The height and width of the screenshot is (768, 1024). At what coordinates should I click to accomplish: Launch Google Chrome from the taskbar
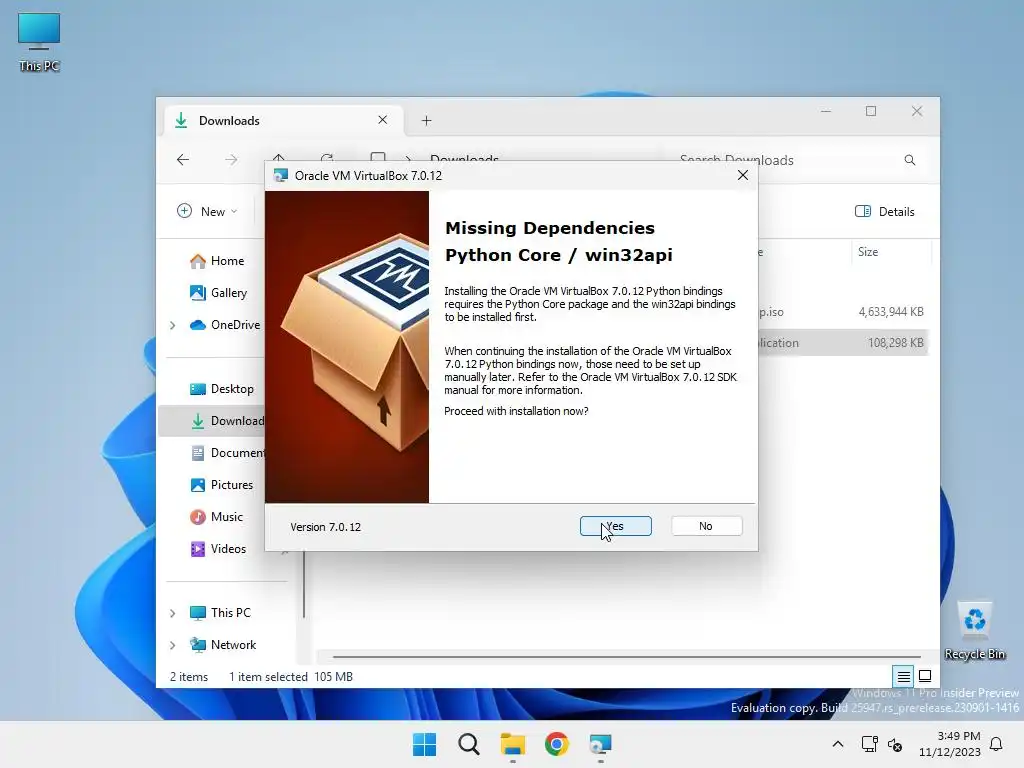(x=556, y=744)
